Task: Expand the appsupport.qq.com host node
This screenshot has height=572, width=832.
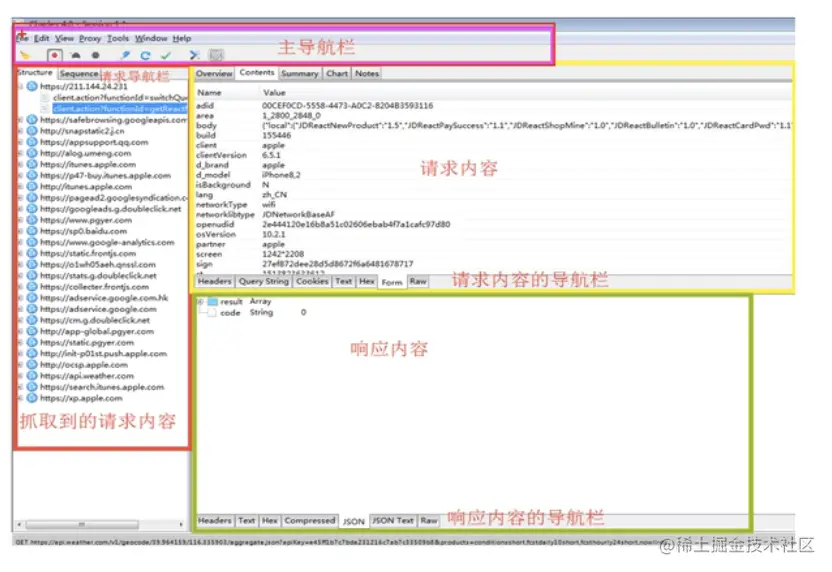Action: (x=21, y=142)
